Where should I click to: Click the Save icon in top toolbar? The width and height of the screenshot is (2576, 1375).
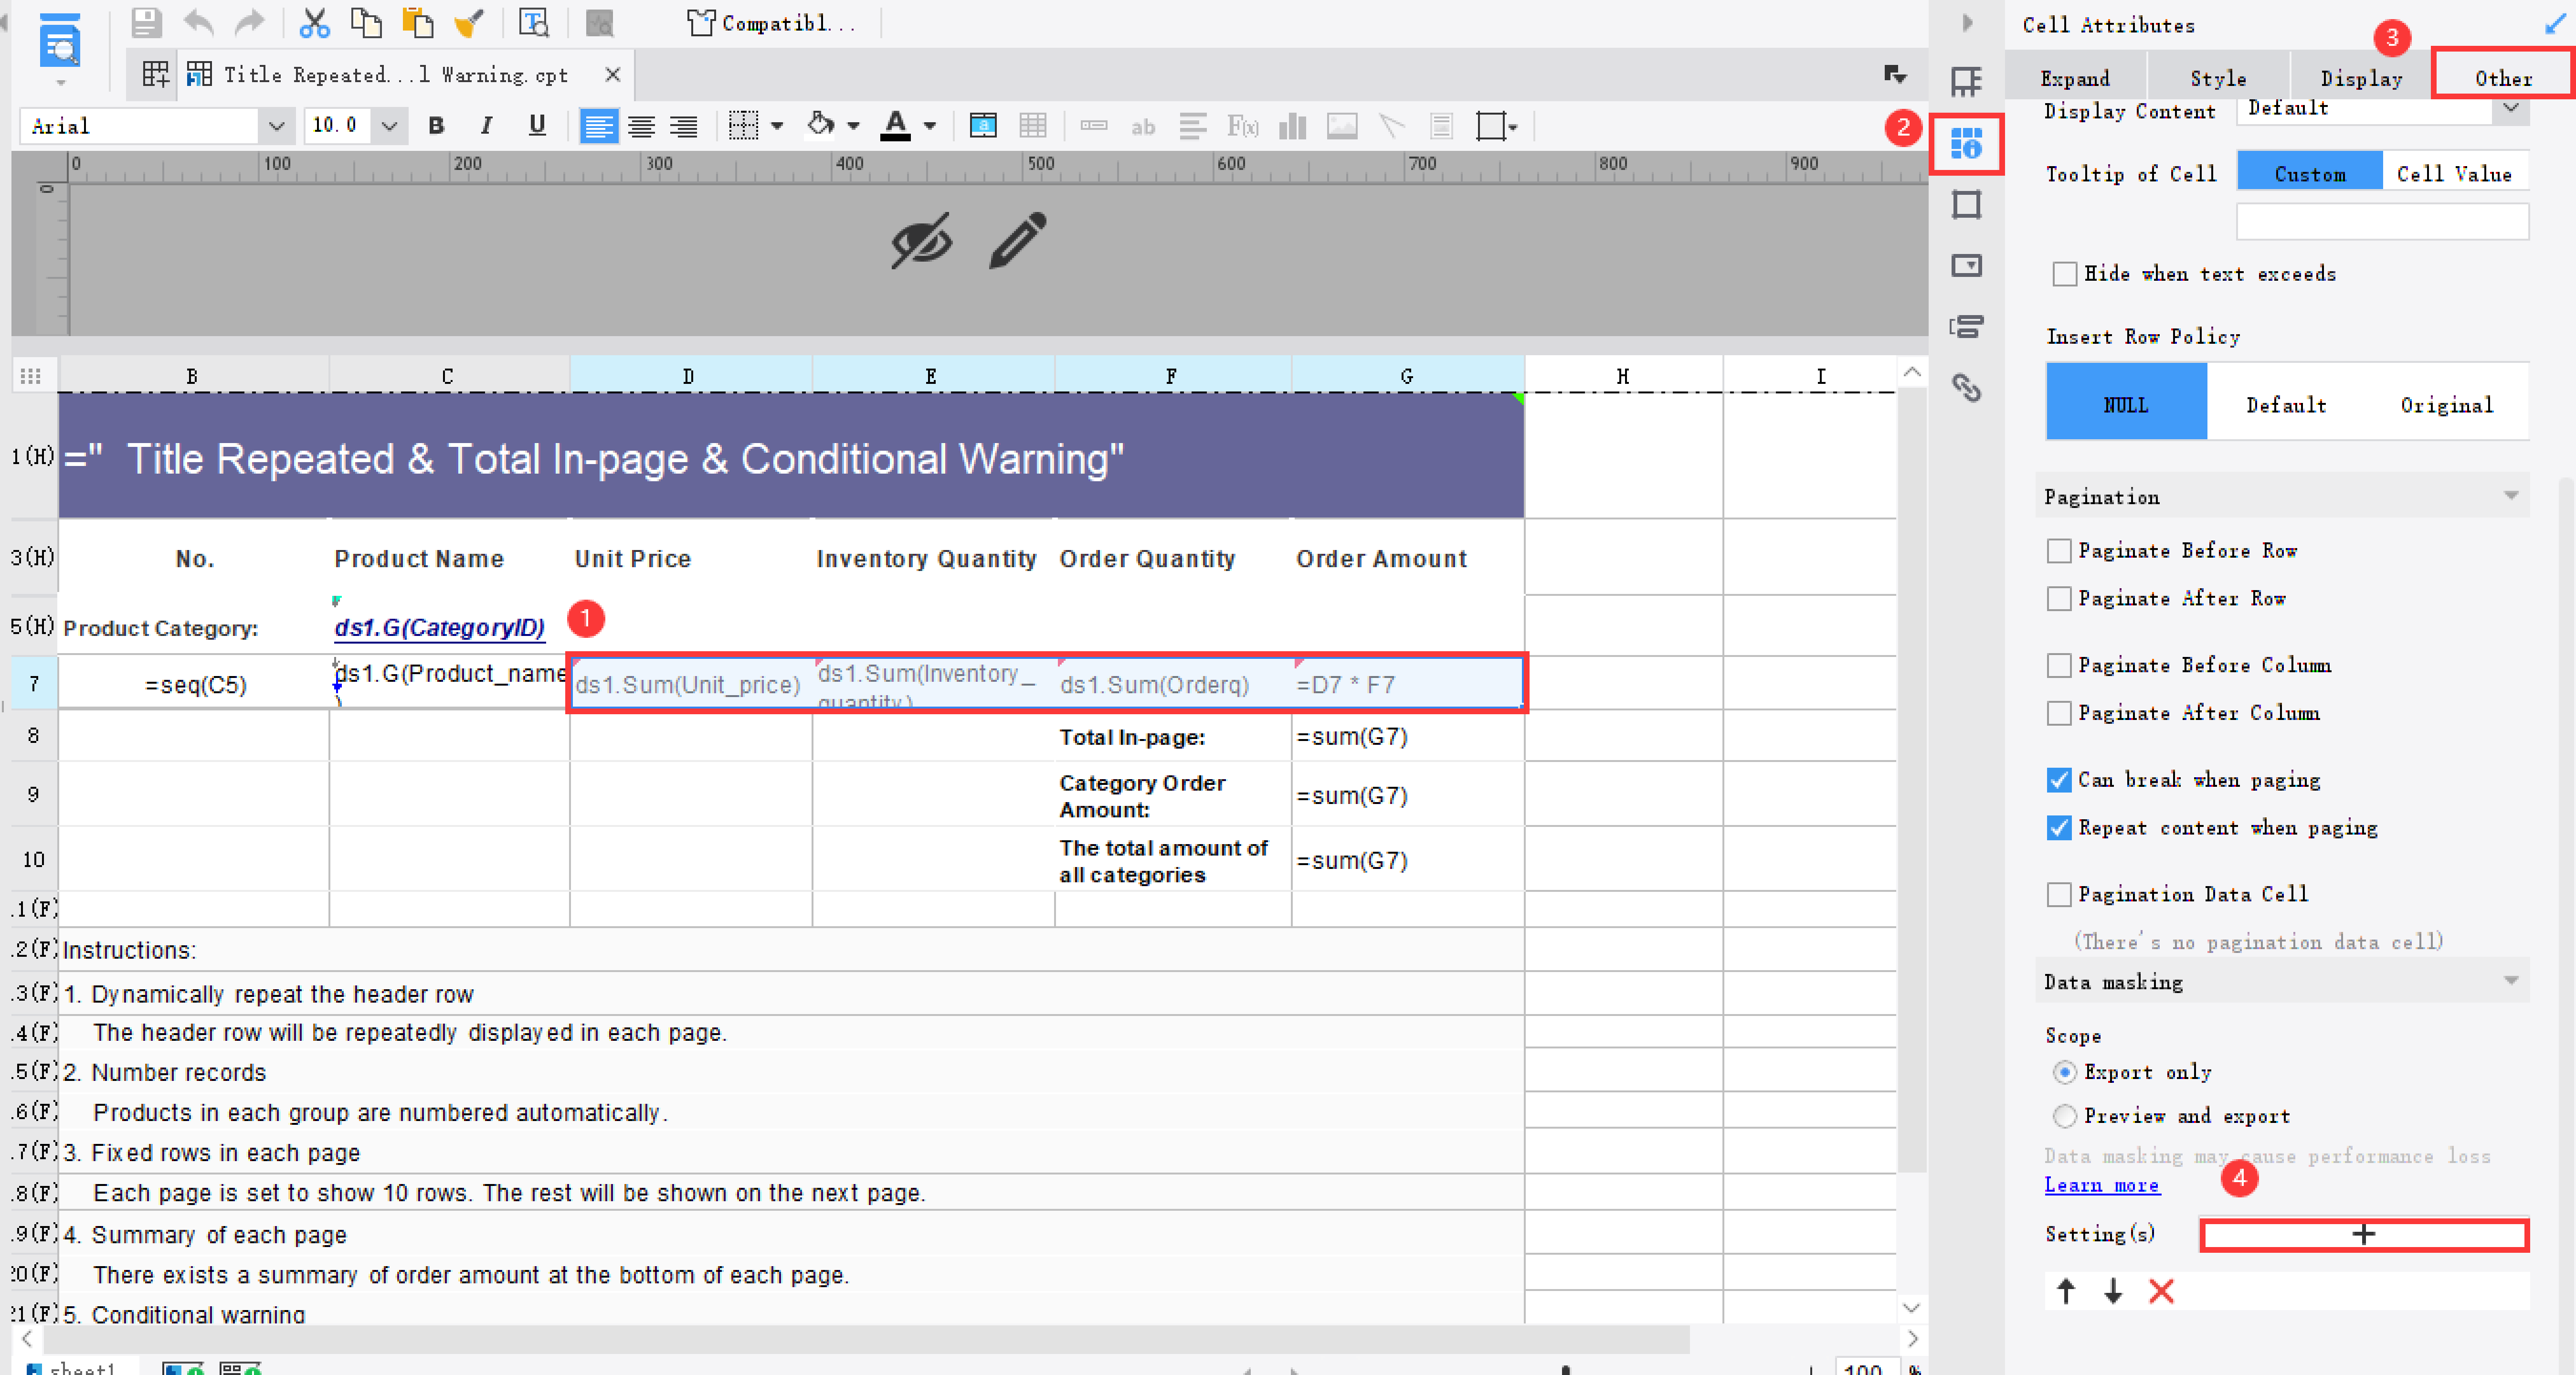click(146, 22)
